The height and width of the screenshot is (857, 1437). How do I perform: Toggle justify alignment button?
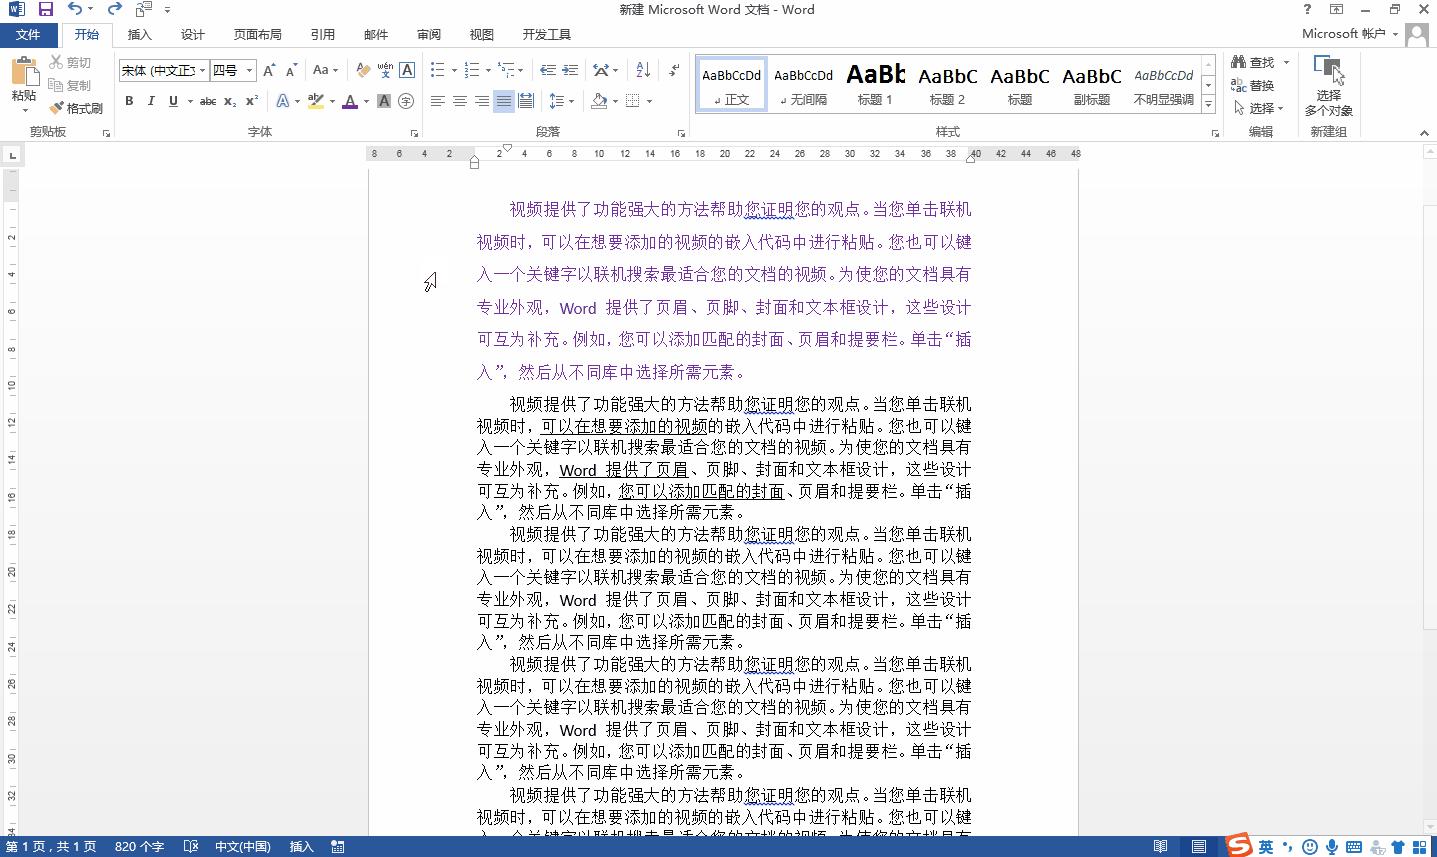504,101
